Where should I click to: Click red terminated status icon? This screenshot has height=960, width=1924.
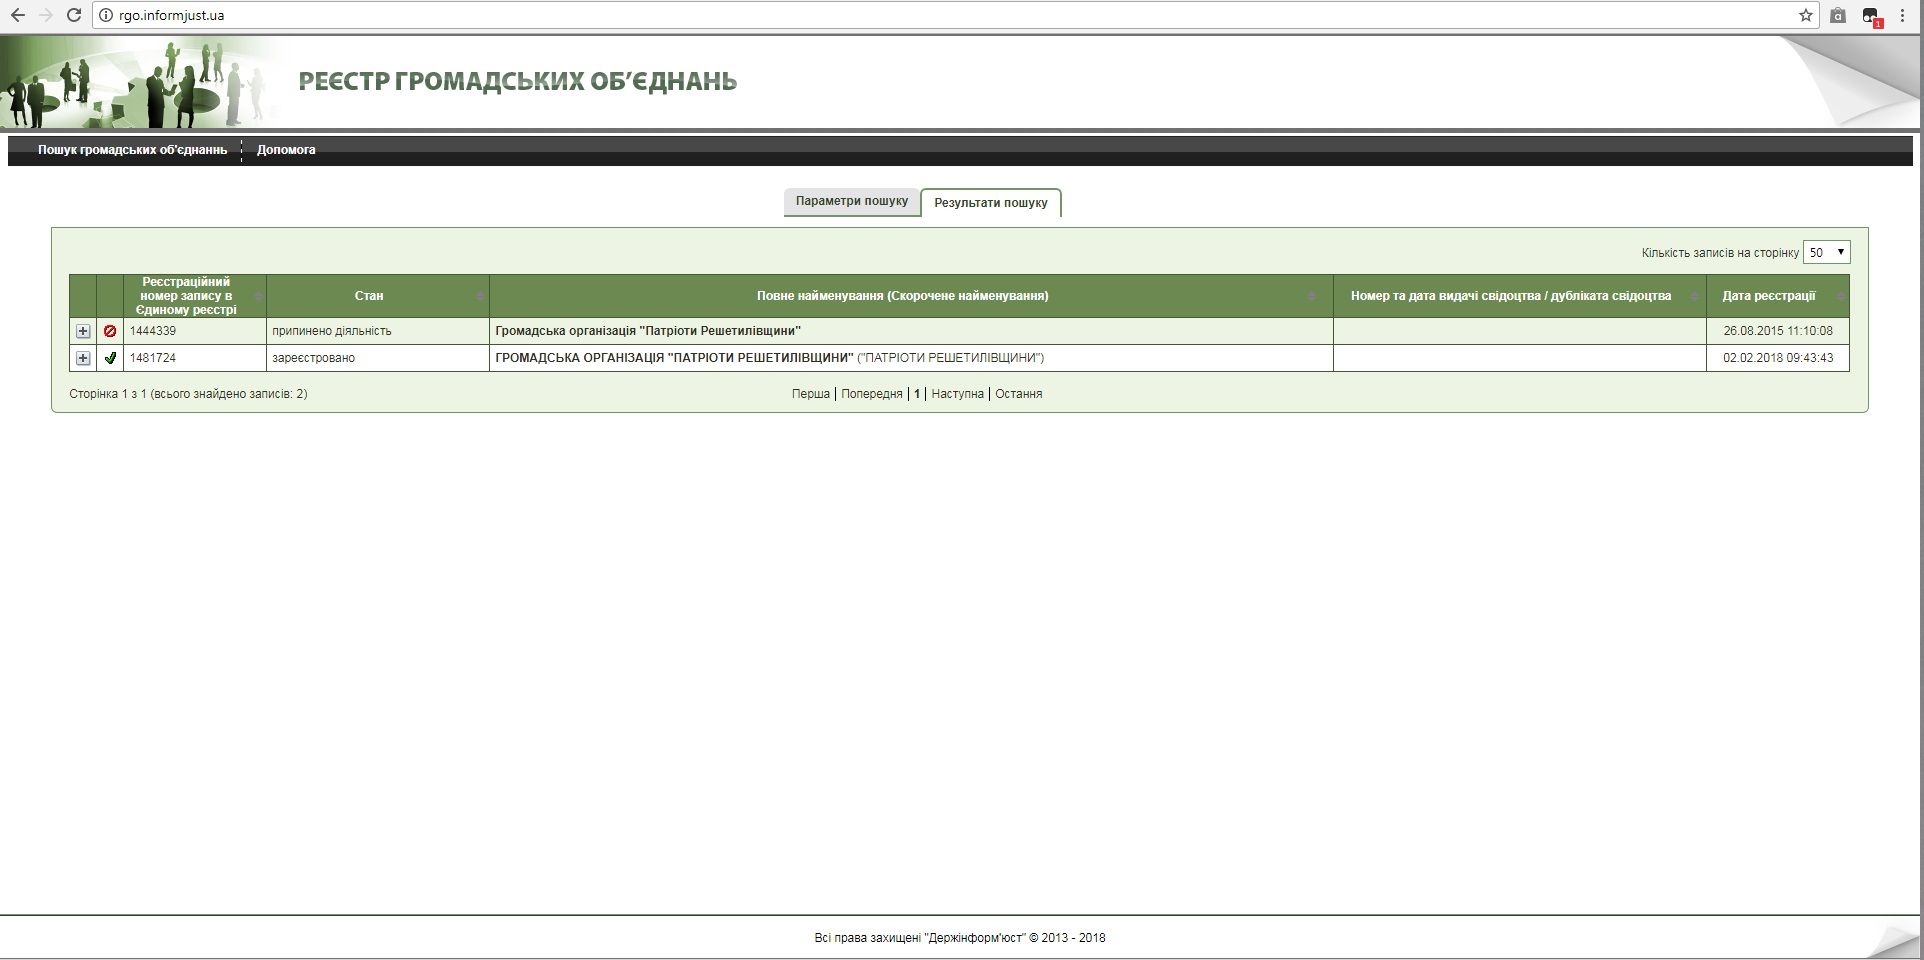point(110,331)
